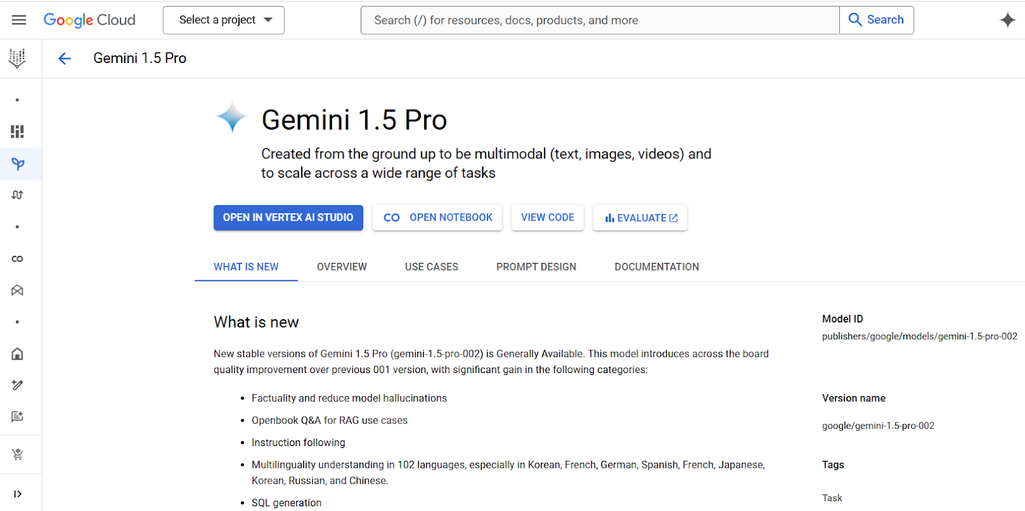Open the Marketplace cart sidebar icon

[x=18, y=454]
